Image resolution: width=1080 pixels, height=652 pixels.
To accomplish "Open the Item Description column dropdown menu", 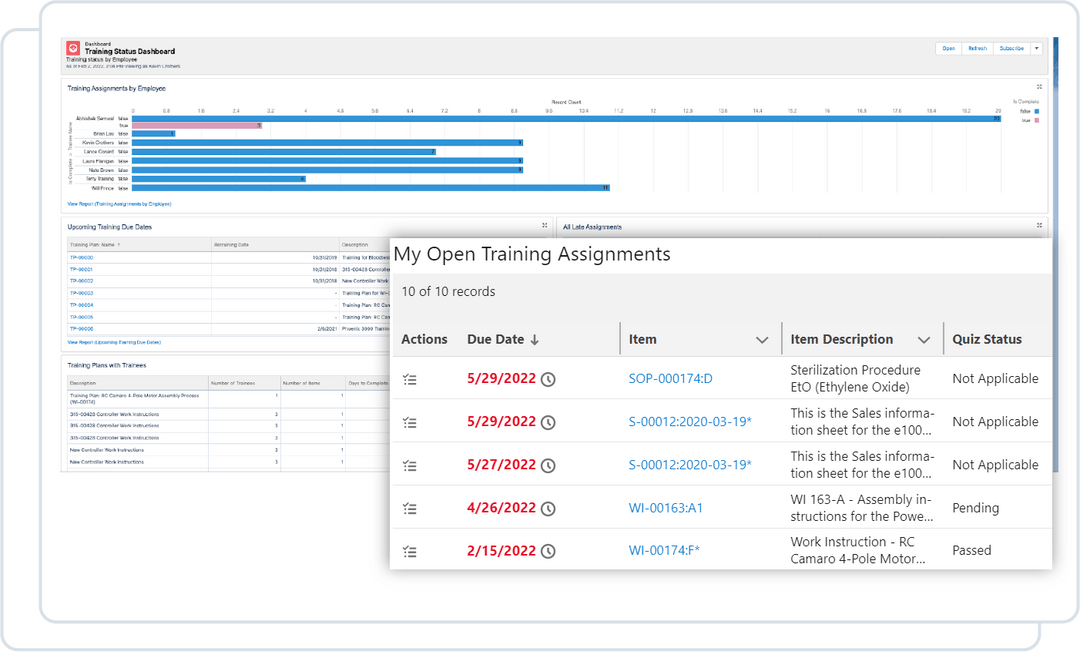I will tap(925, 339).
